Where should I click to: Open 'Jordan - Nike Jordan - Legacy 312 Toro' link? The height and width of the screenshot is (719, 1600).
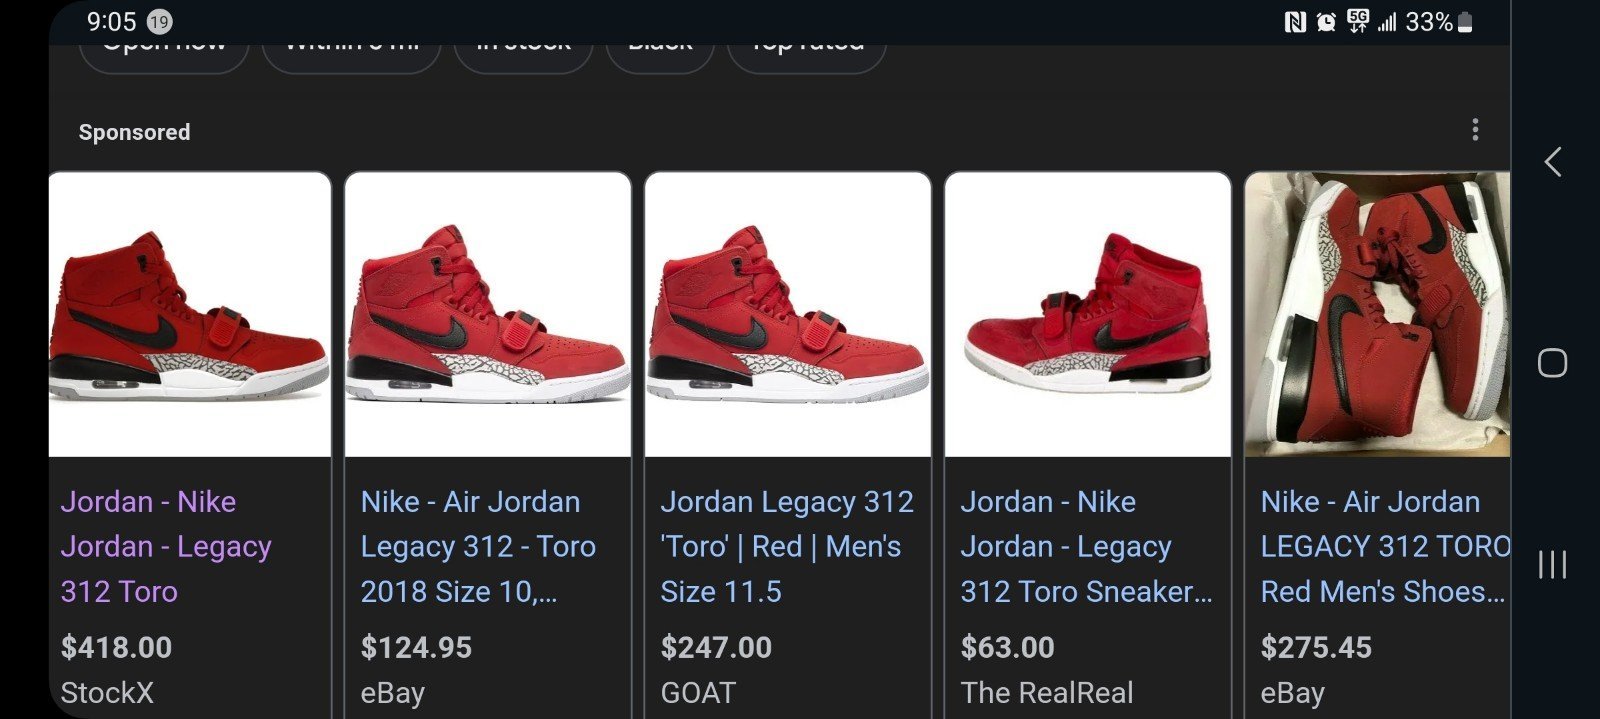(166, 547)
